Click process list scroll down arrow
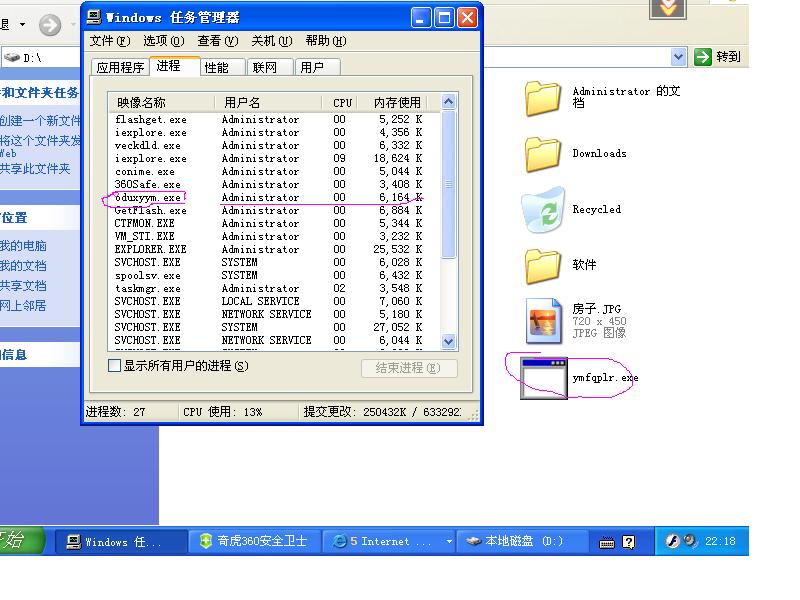The height and width of the screenshot is (600, 800). click(448, 341)
